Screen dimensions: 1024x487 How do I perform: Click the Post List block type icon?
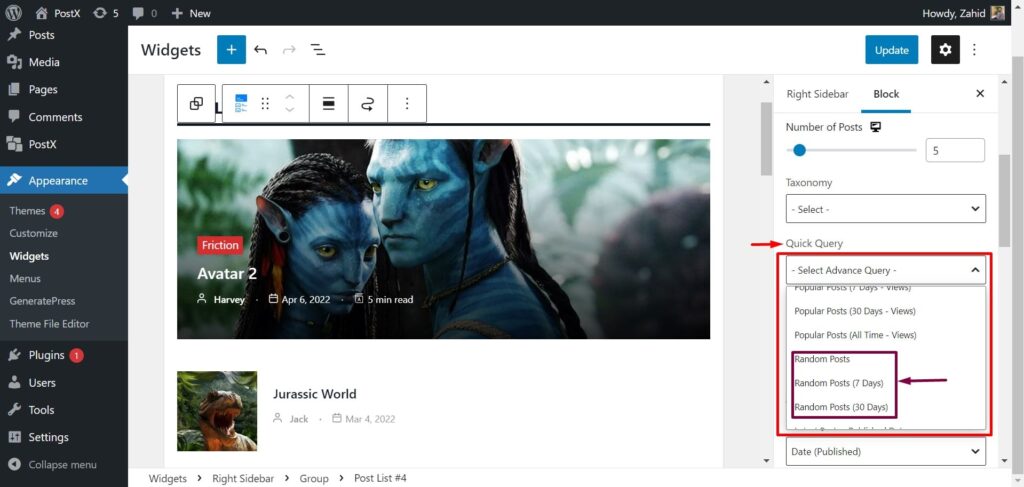[x=241, y=103]
